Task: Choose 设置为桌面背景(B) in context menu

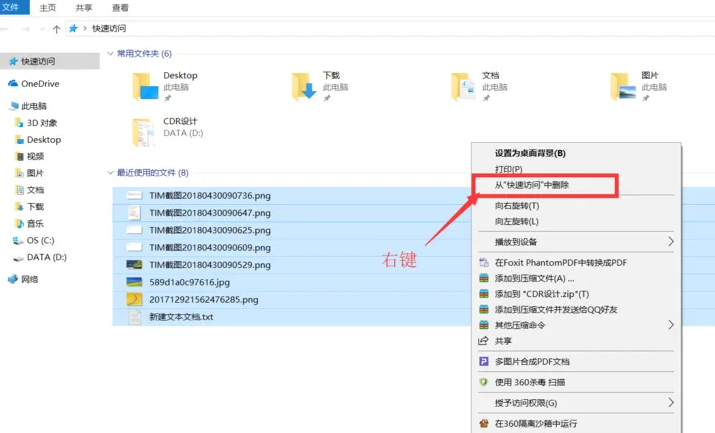Action: pos(530,153)
